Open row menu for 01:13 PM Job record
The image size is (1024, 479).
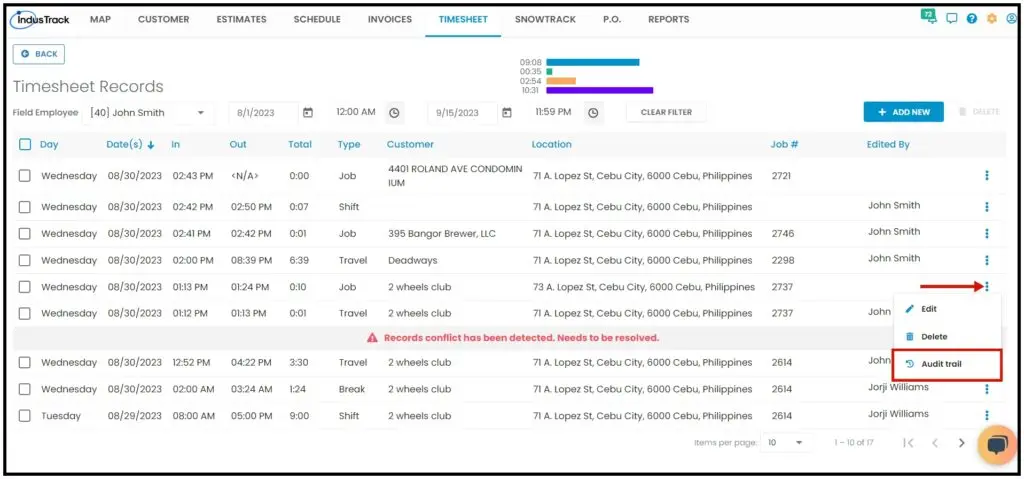[987, 286]
